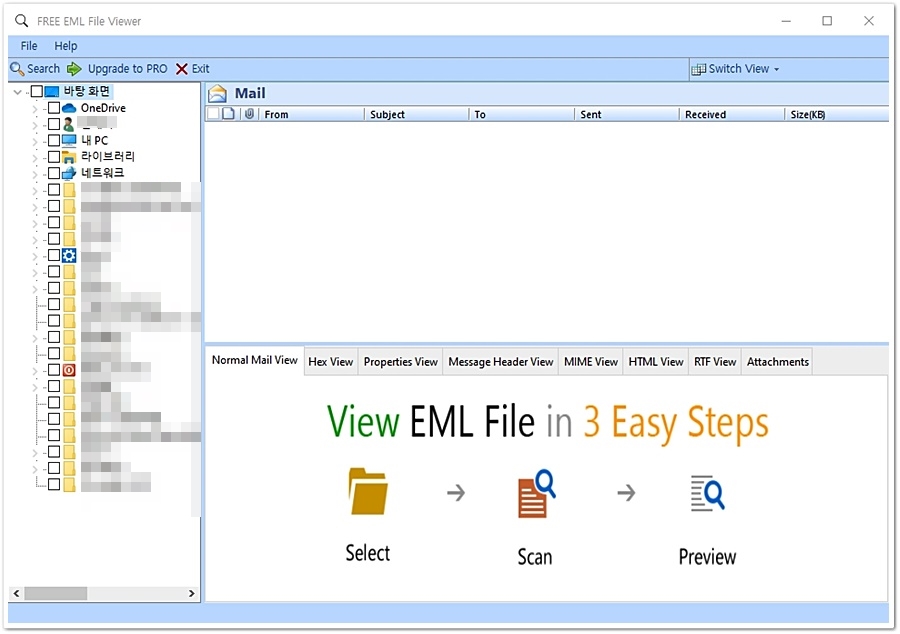The height and width of the screenshot is (634, 900).
Task: Expand the 라이브러리 tree node
Action: tap(34, 157)
